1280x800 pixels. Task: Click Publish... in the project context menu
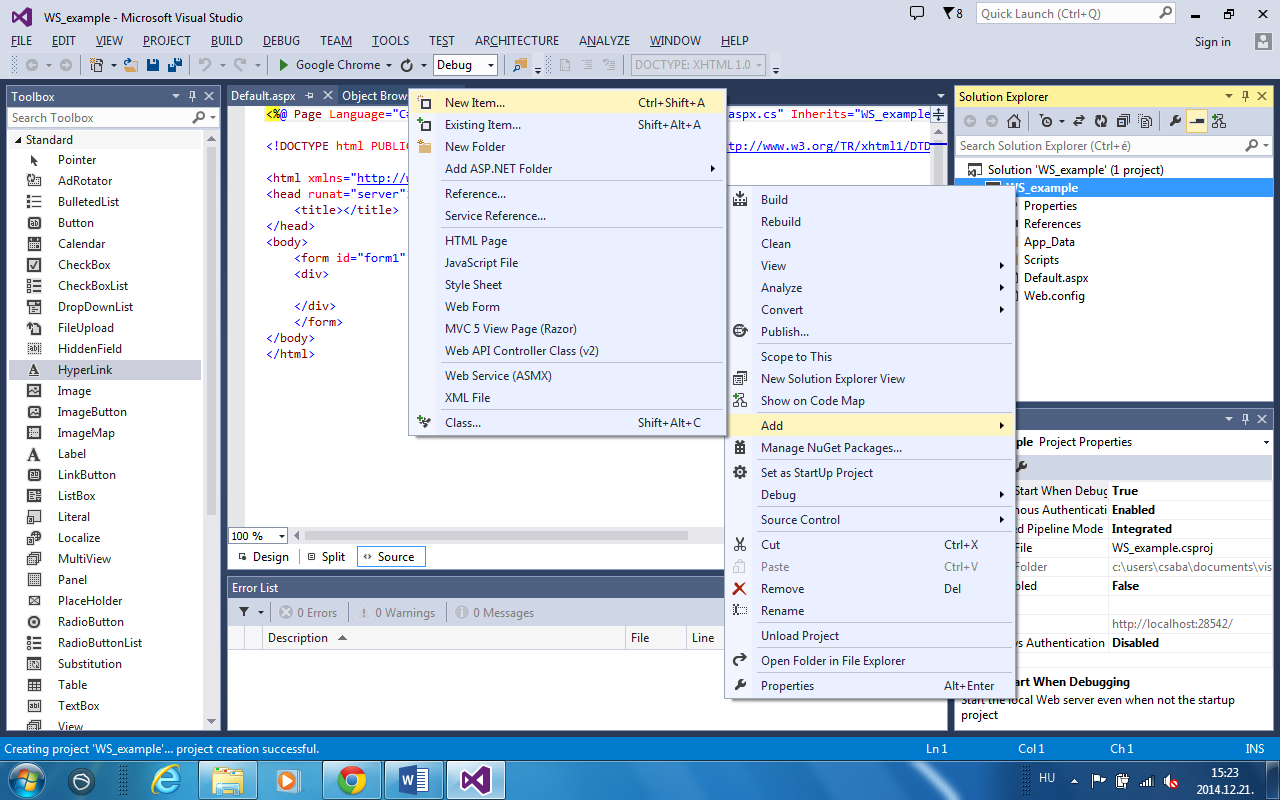[869, 332]
